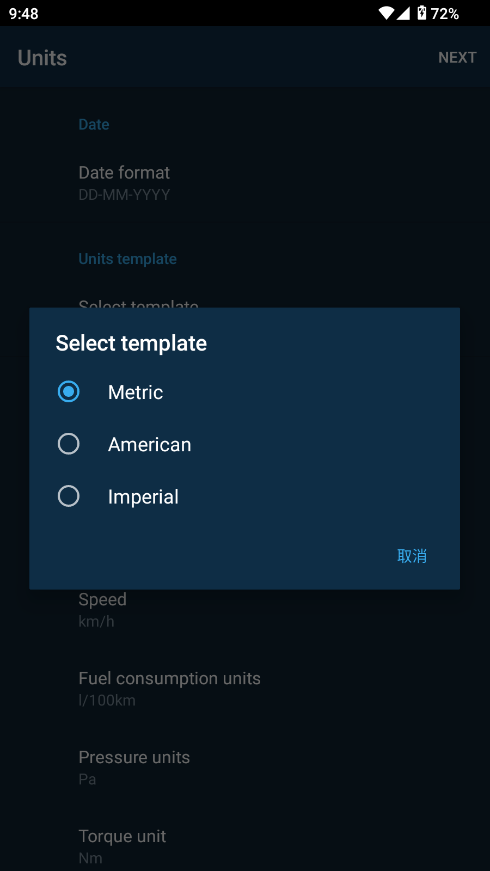Tap the Wi-Fi status icon

click(x=386, y=13)
